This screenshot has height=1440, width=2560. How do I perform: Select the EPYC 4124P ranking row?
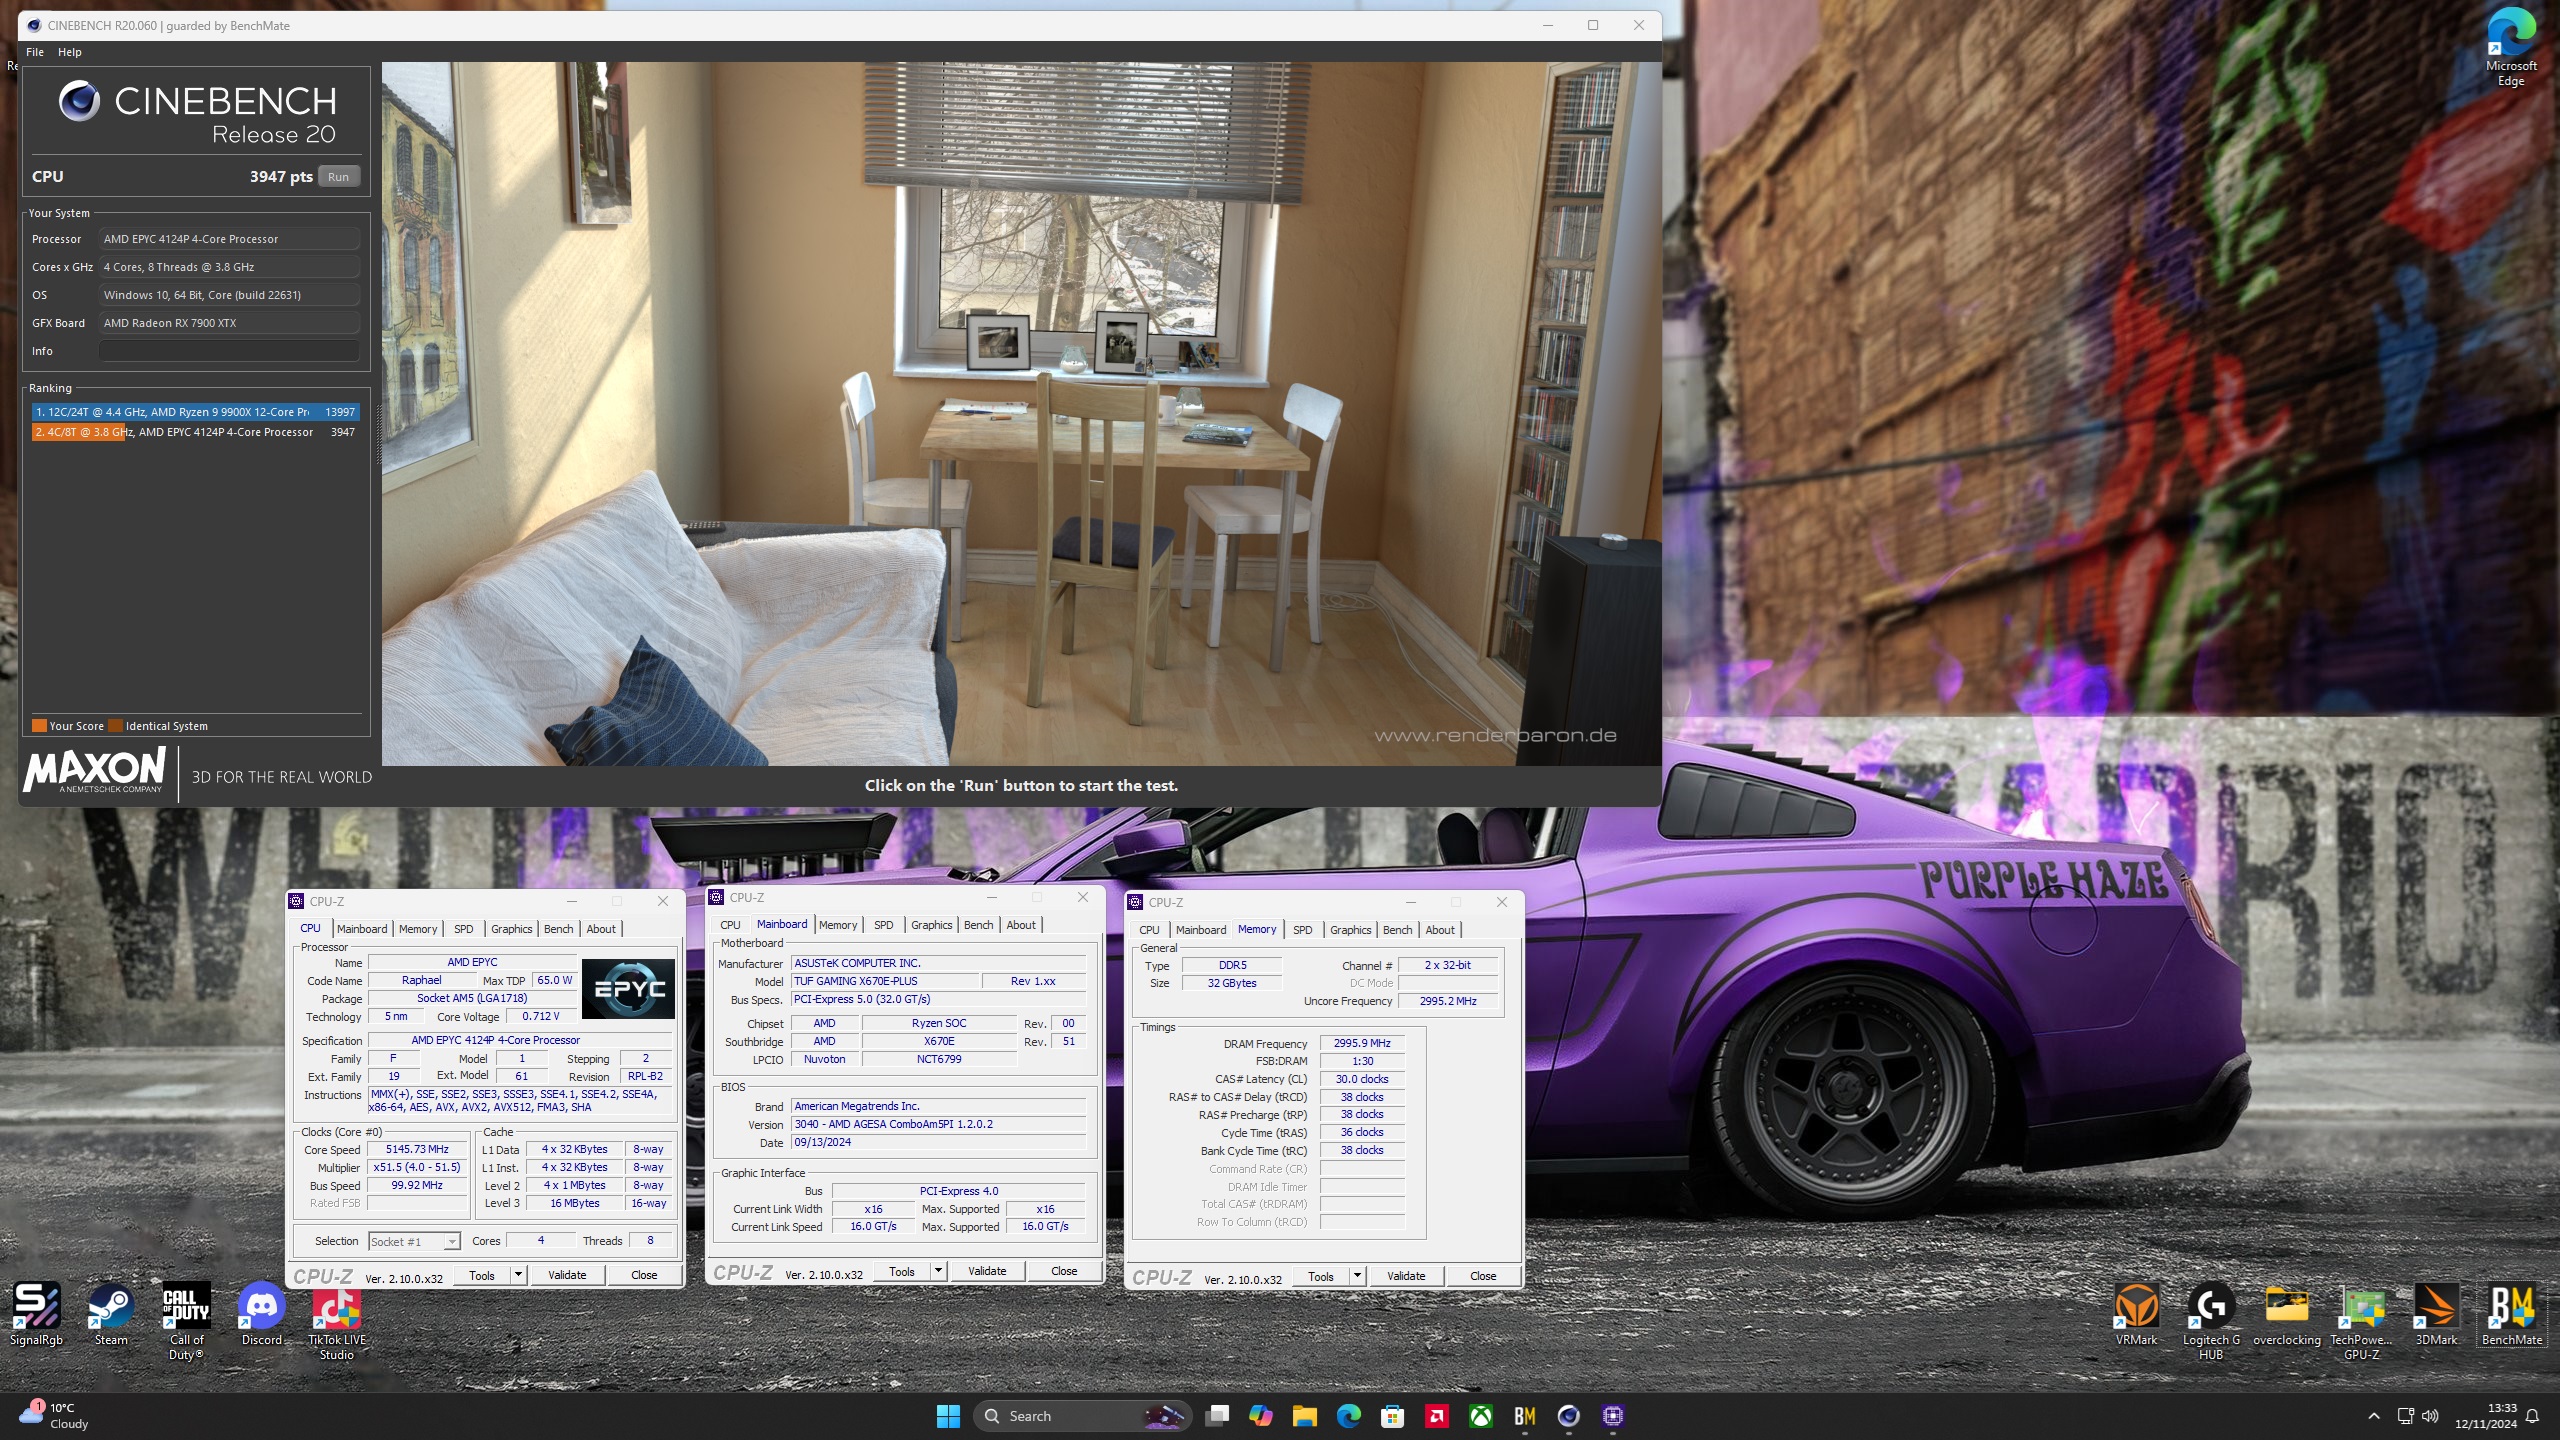click(x=195, y=432)
